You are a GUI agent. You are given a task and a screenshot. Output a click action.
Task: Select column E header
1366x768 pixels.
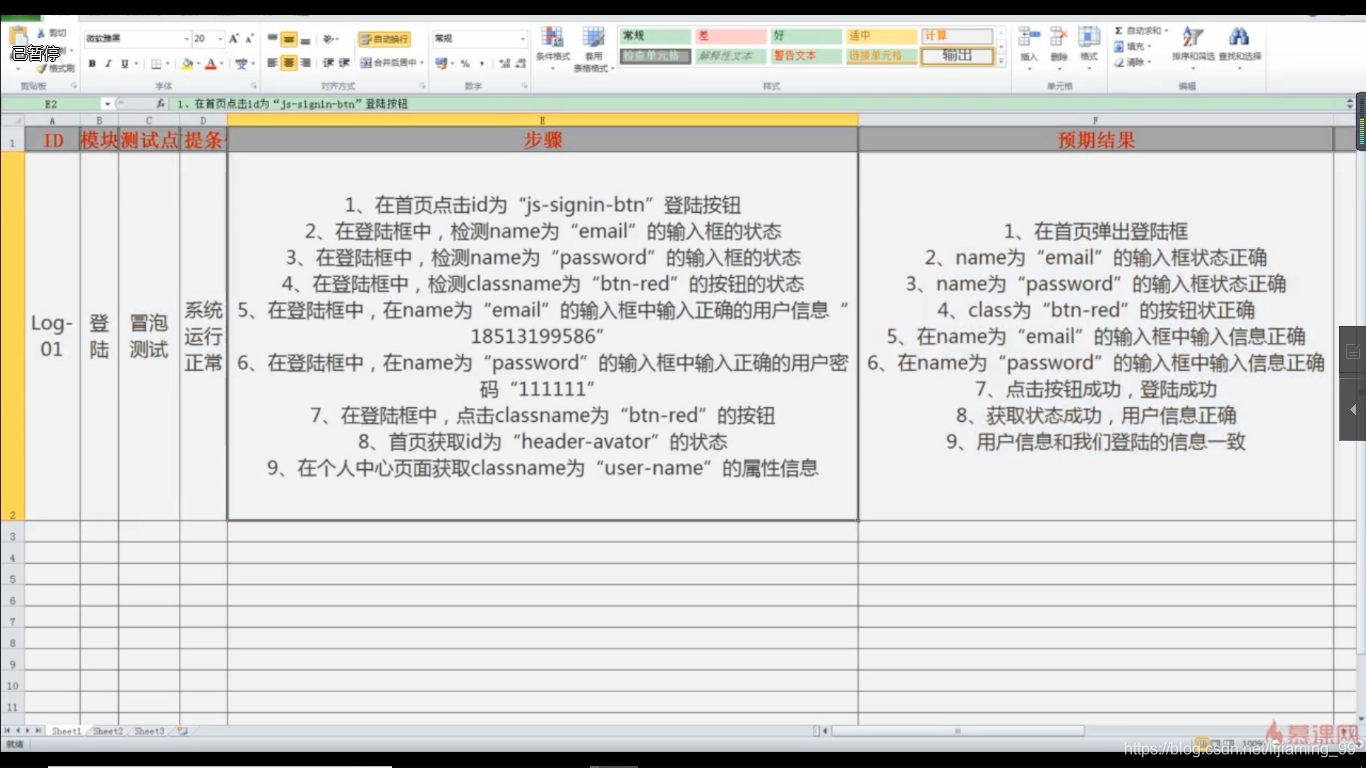point(543,120)
